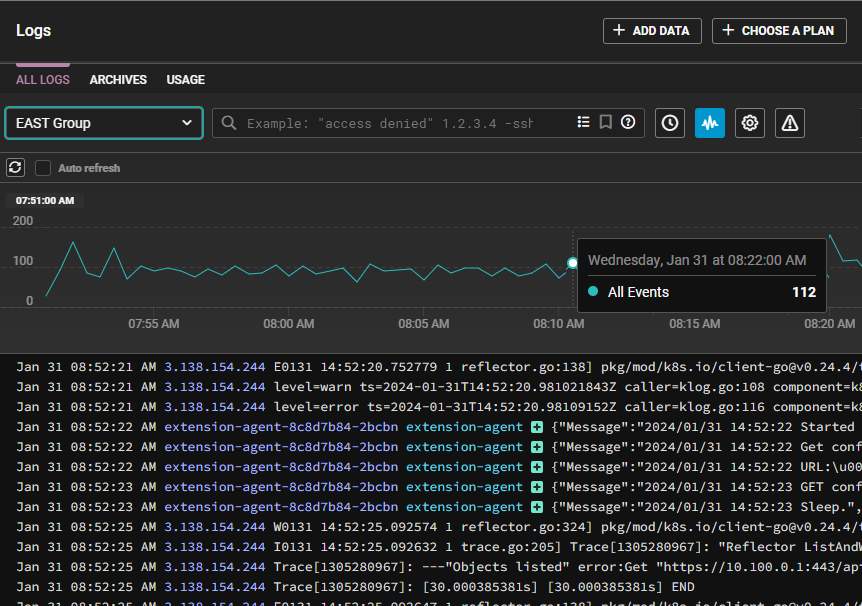Open log settings gear icon

(x=750, y=123)
